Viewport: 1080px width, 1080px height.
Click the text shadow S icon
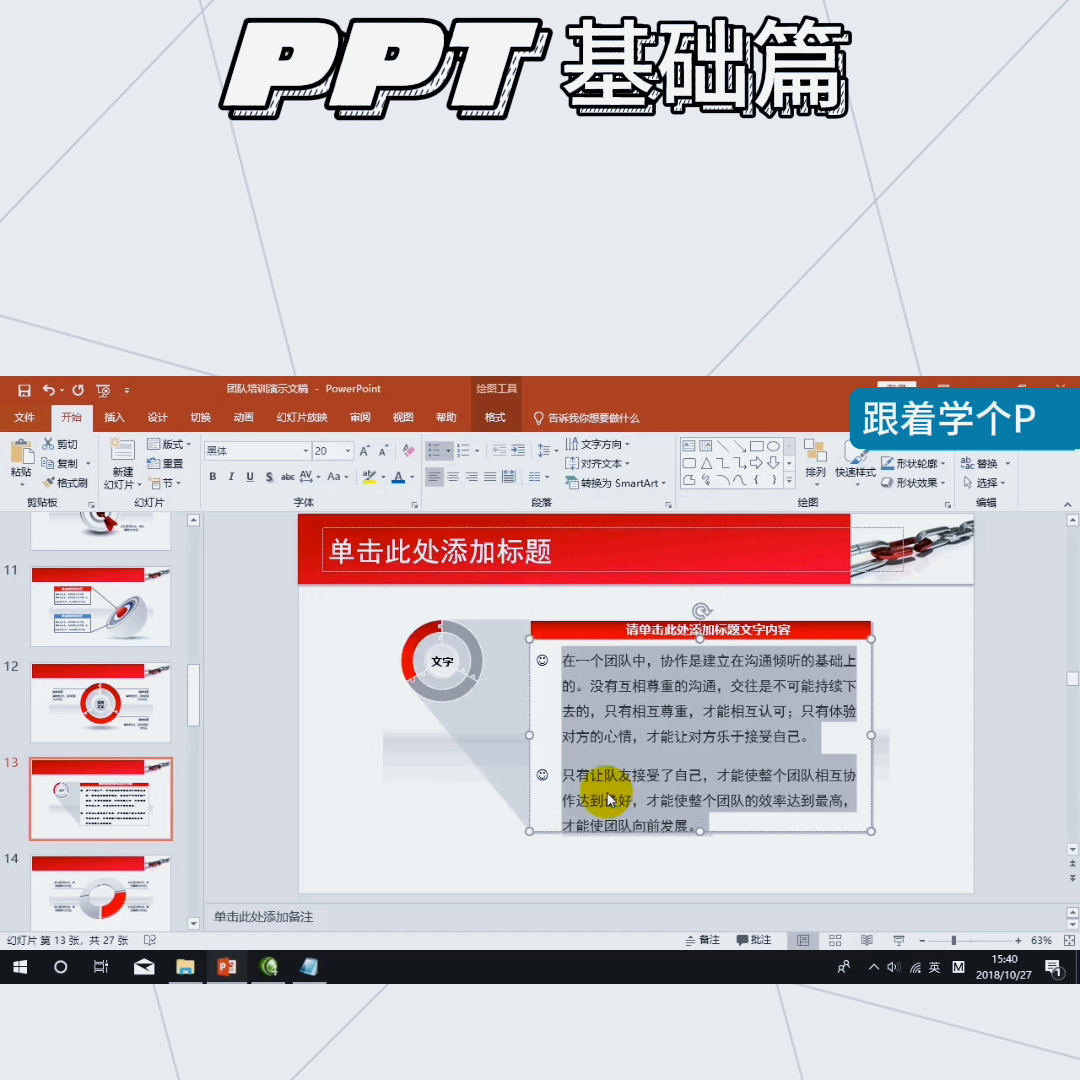[x=269, y=477]
